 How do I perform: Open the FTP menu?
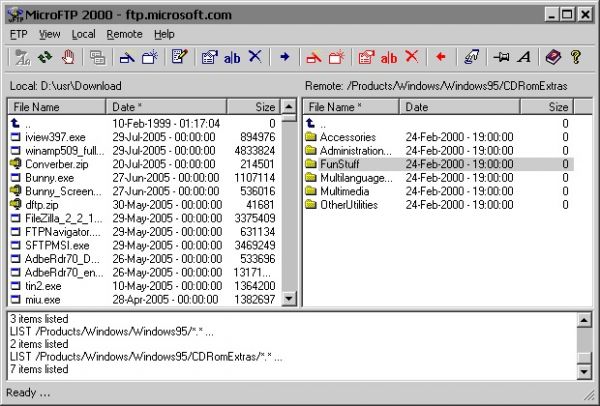[x=18, y=34]
